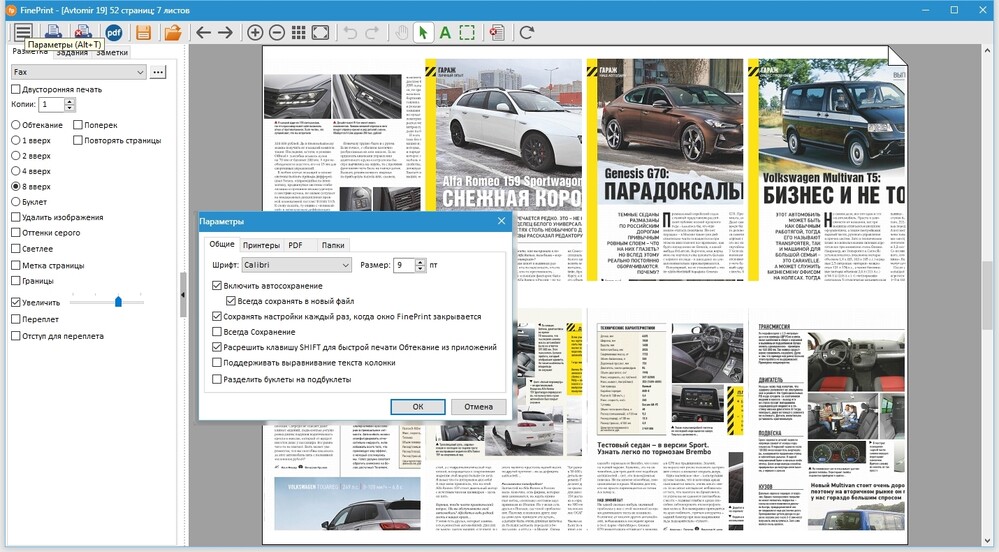Click the orange floppy disk save icon
This screenshot has width=999, height=552.
[144, 32]
